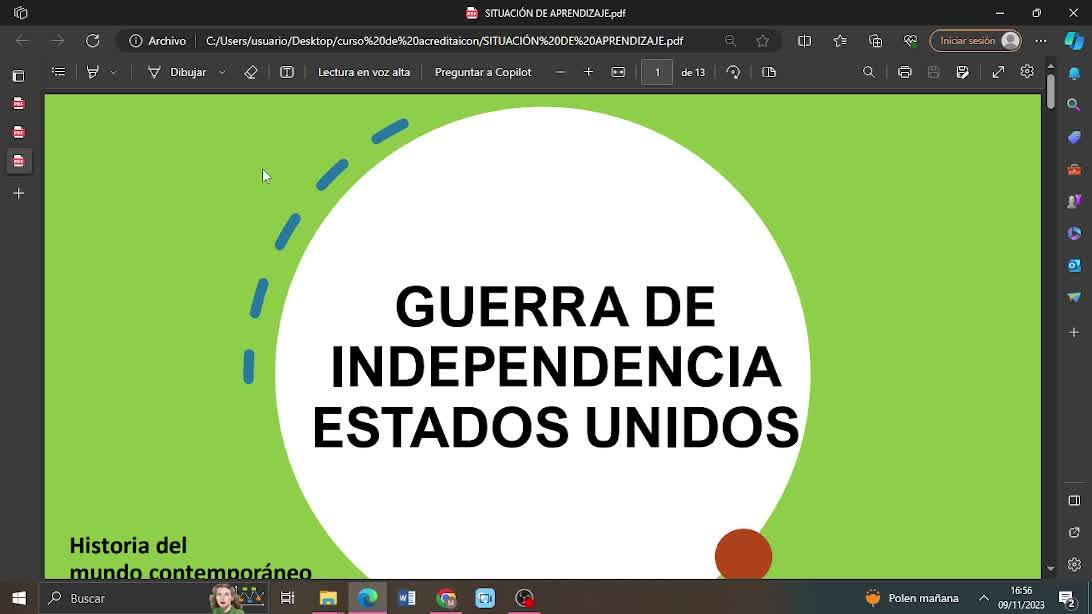Open Outlook in sidebar
Viewport: 1092px width, 614px height.
[x=1074, y=265]
